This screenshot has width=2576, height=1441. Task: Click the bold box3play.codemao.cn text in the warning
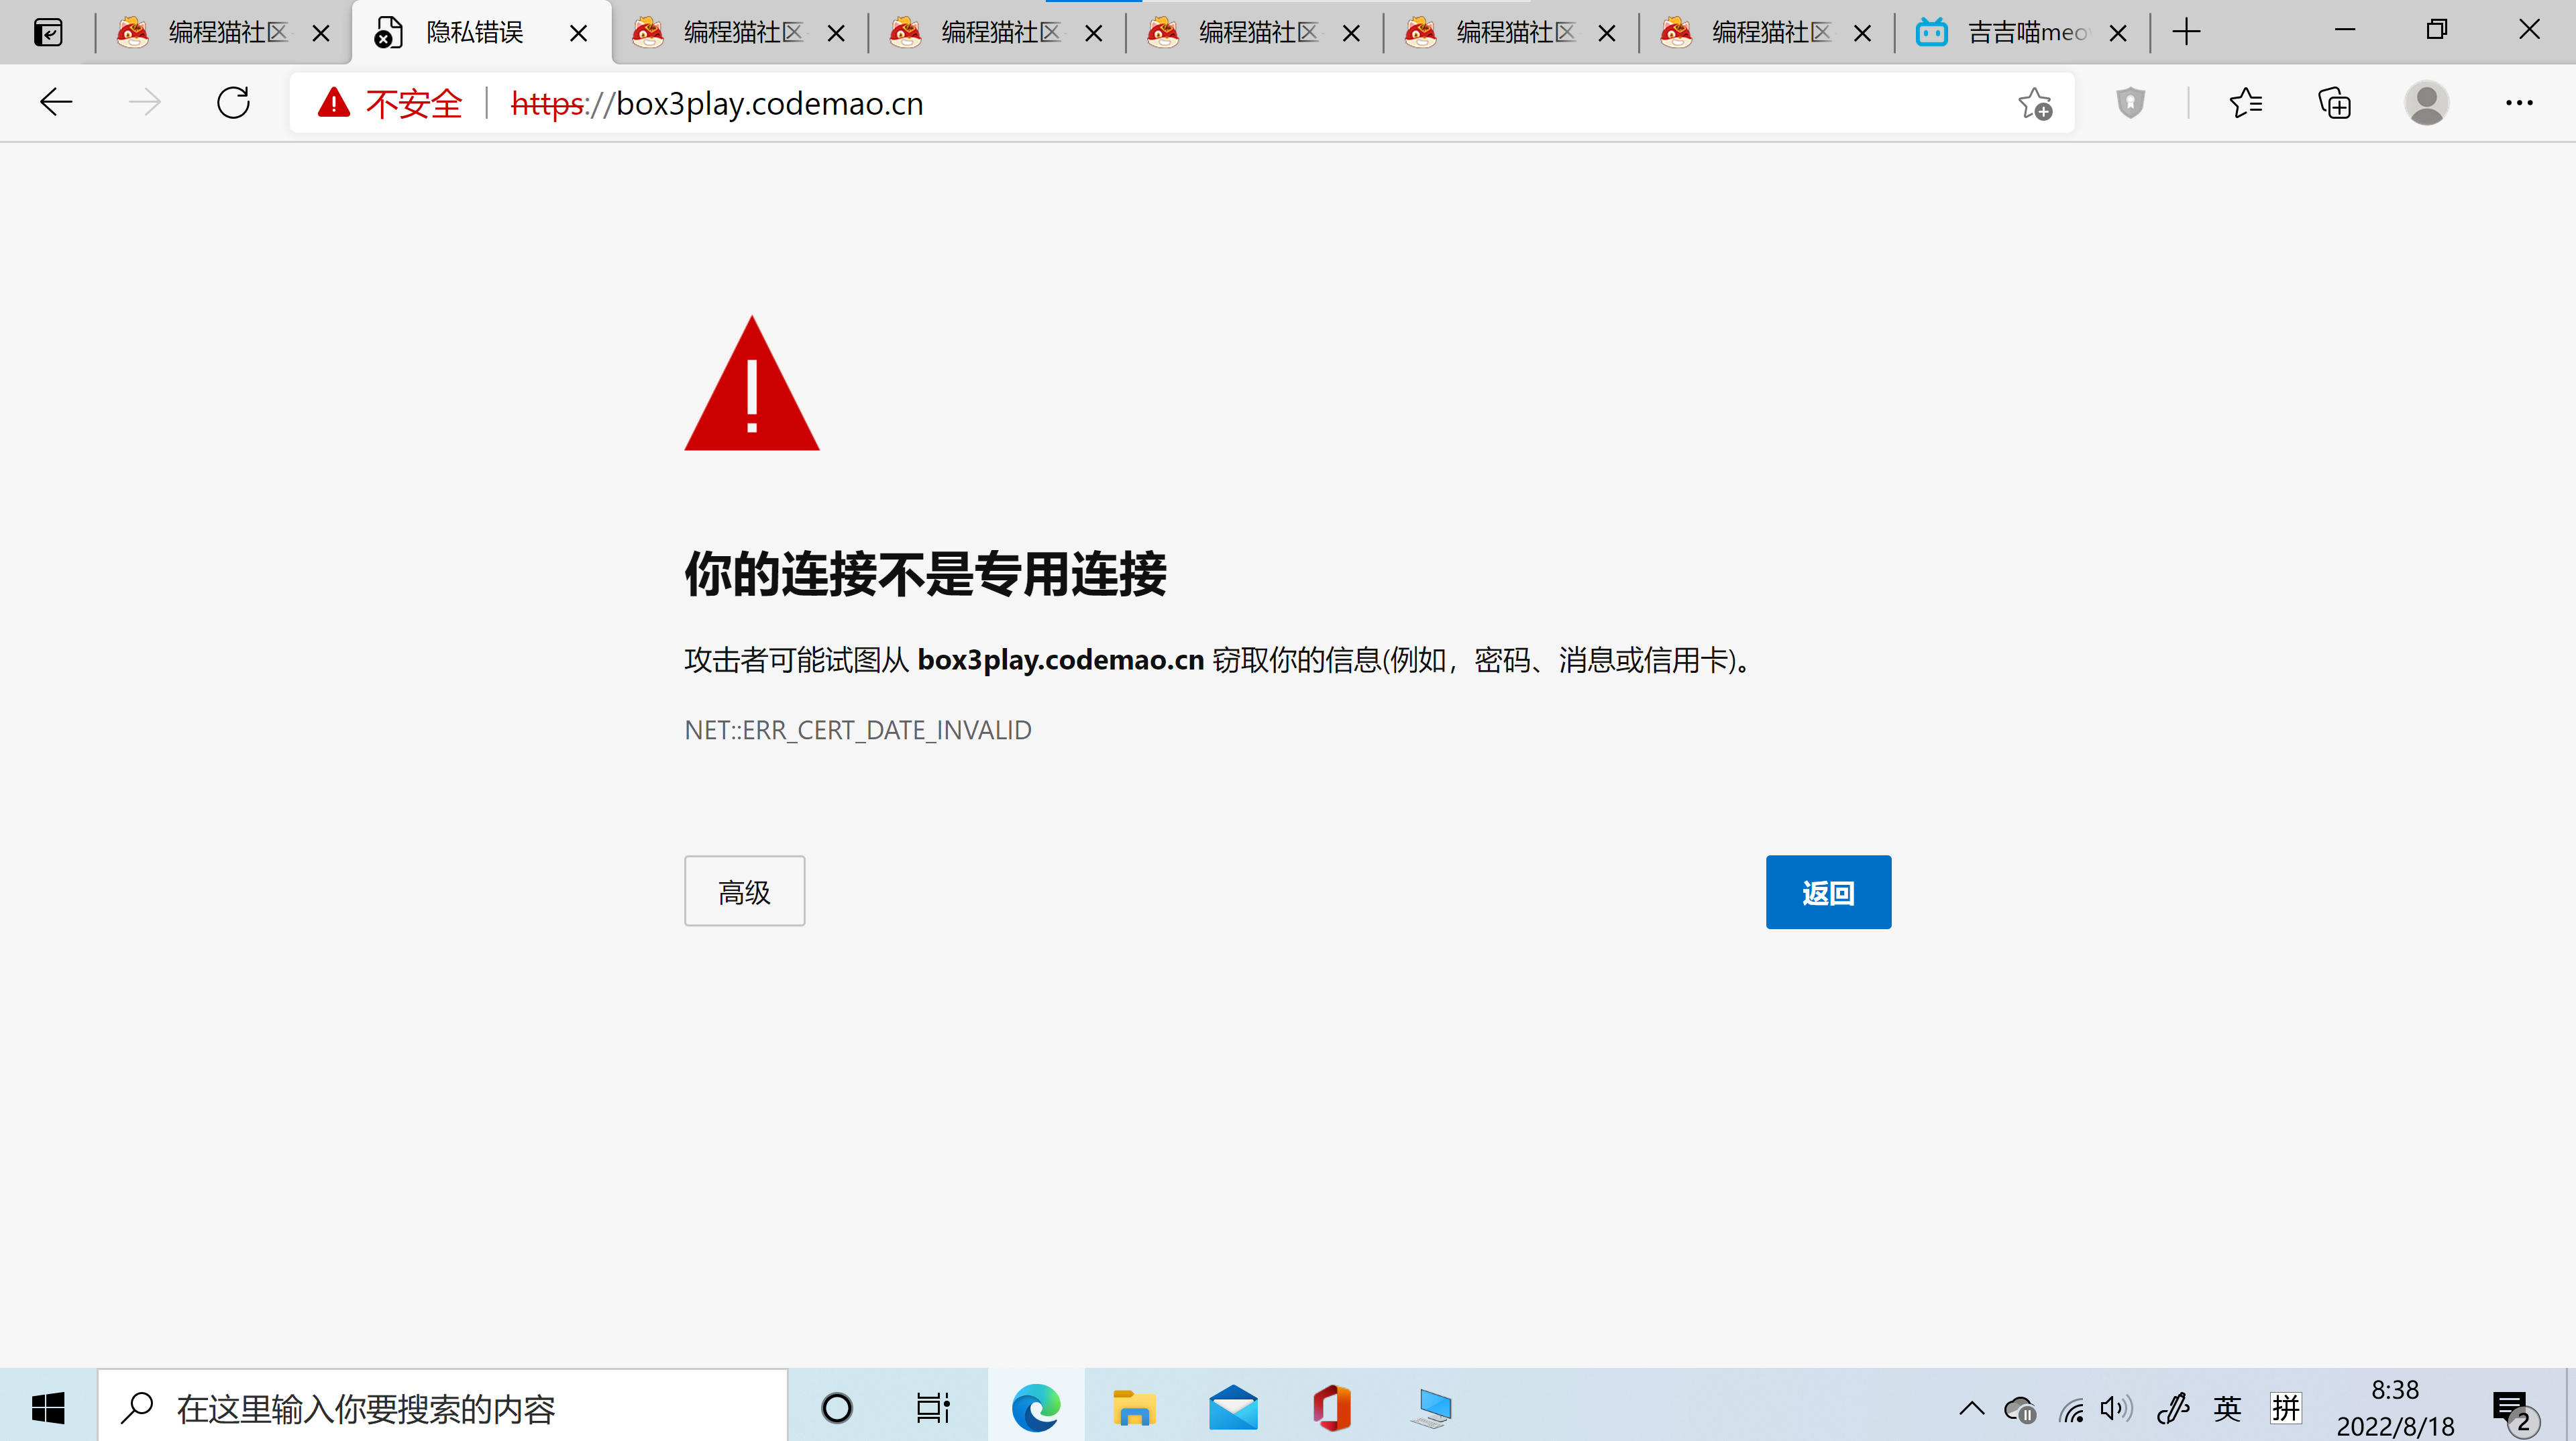coord(1061,660)
